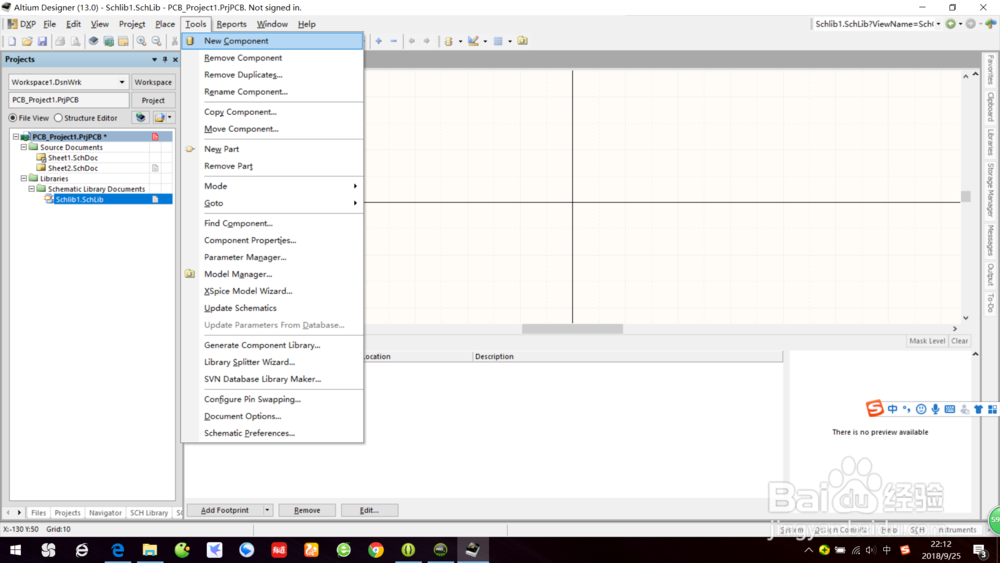The image size is (1000, 563).
Task: Click the Remove button
Action: pyautogui.click(x=307, y=510)
